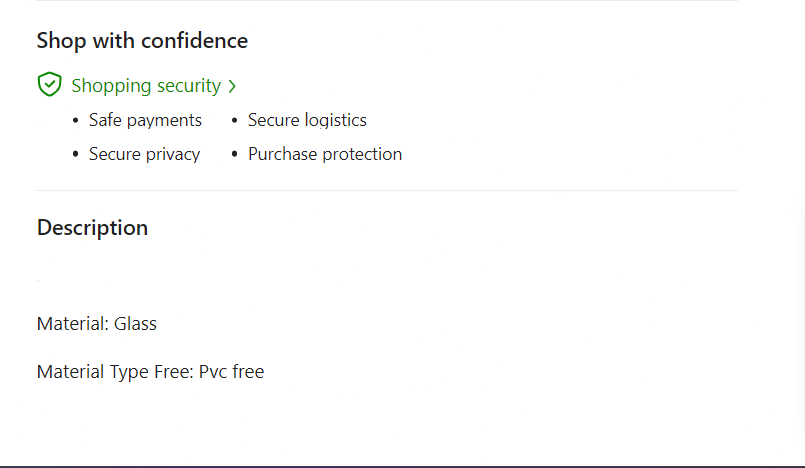This screenshot has width=805, height=468.
Task: Click the bullet before Purchase protection
Action: (235, 155)
